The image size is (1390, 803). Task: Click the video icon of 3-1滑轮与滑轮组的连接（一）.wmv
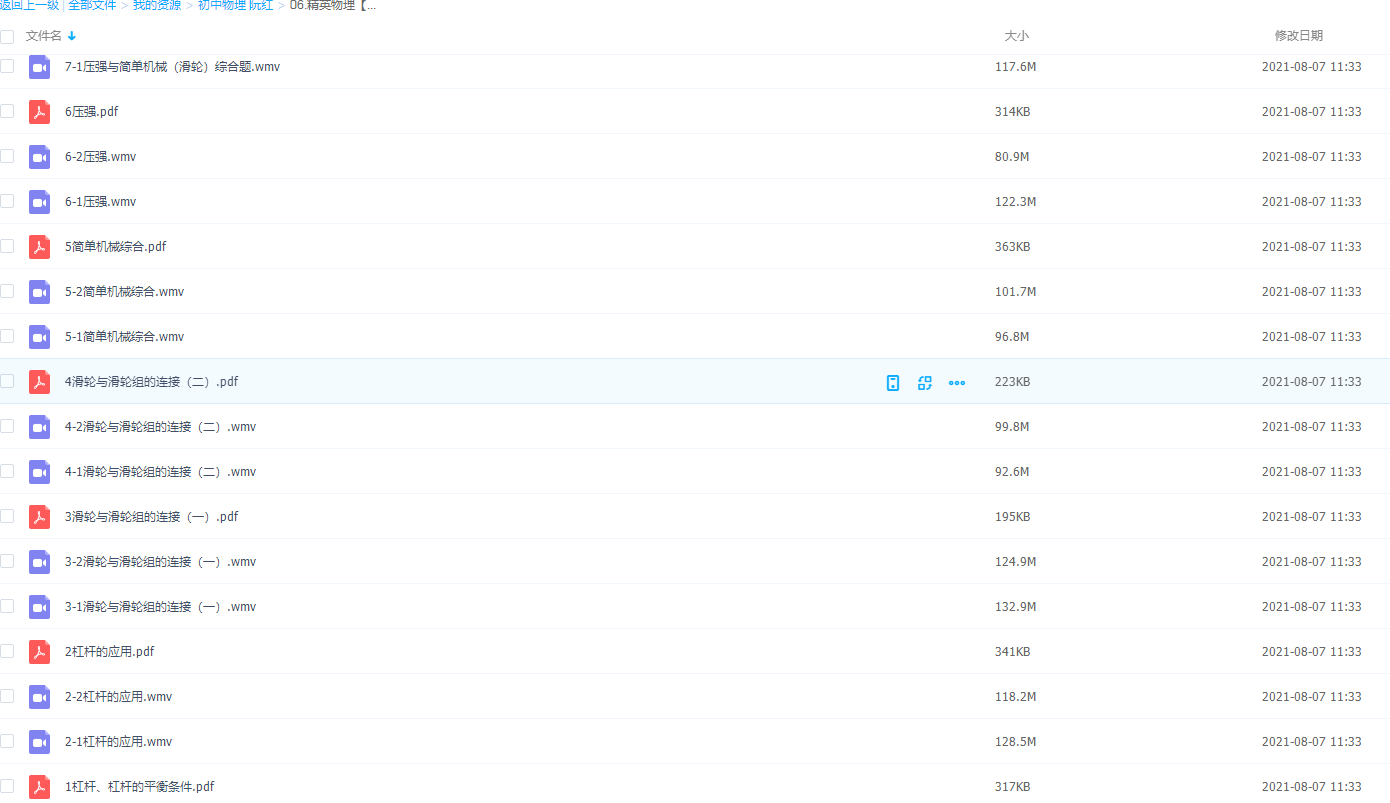click(x=39, y=607)
